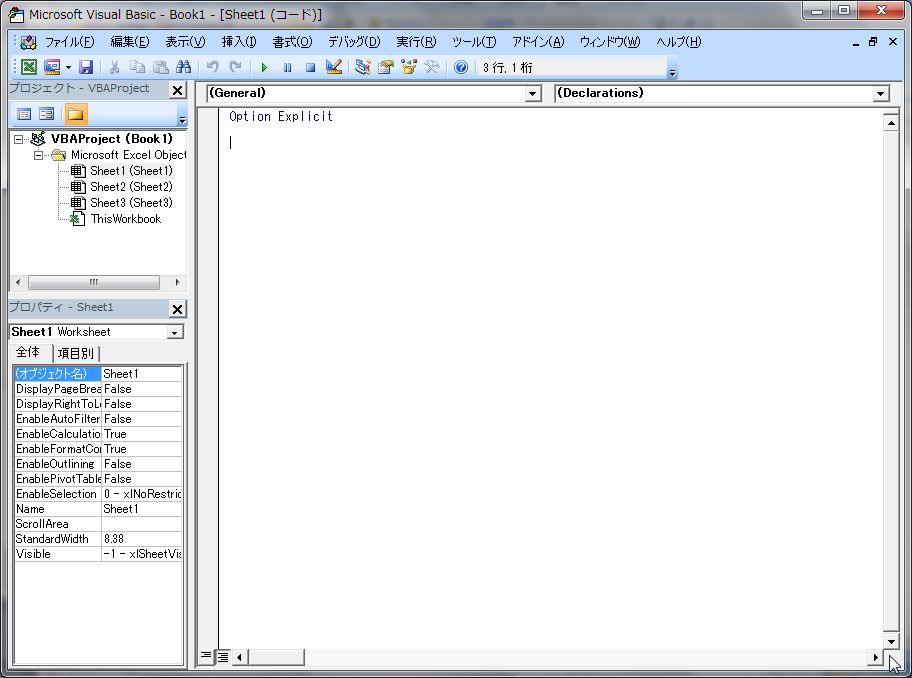Toggle Folders in the project panel
Screen dimensions: 912x678
coord(76,114)
